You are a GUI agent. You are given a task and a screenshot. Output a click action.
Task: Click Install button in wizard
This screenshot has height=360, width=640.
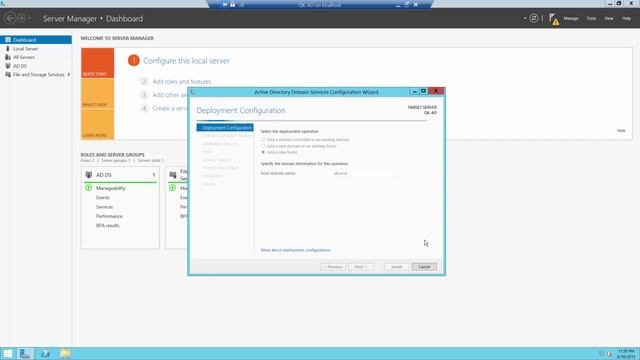click(x=396, y=267)
